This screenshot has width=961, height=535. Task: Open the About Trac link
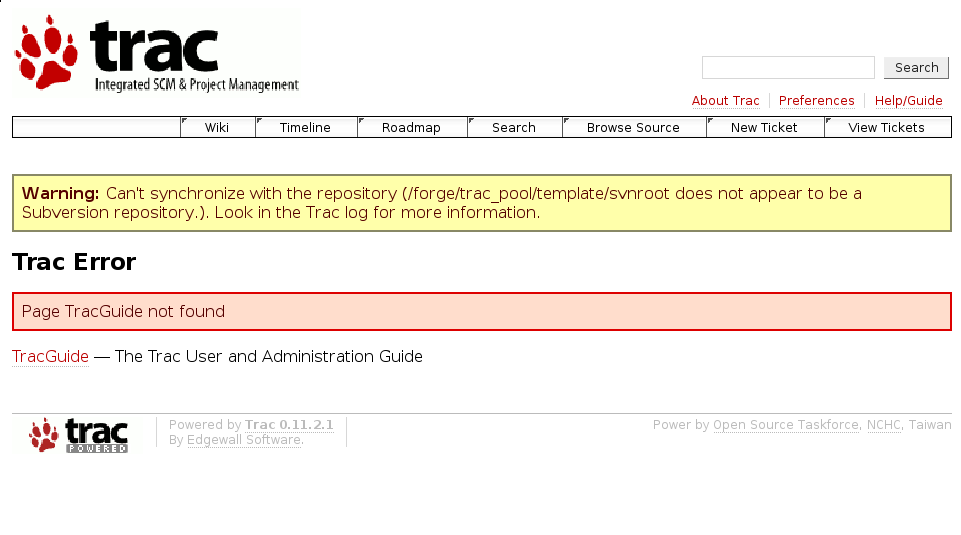point(725,101)
